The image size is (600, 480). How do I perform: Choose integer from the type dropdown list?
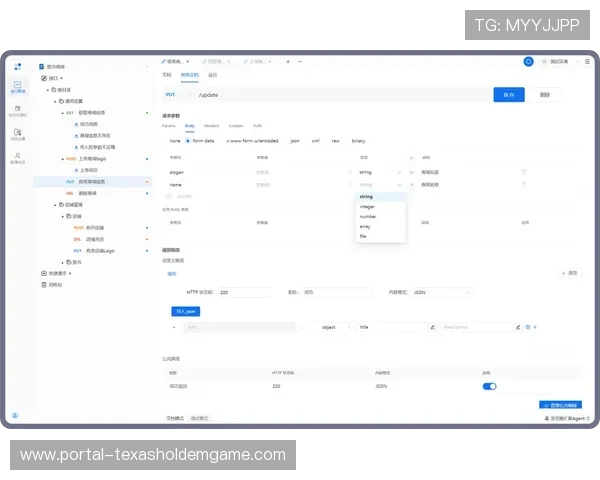pyautogui.click(x=367, y=207)
